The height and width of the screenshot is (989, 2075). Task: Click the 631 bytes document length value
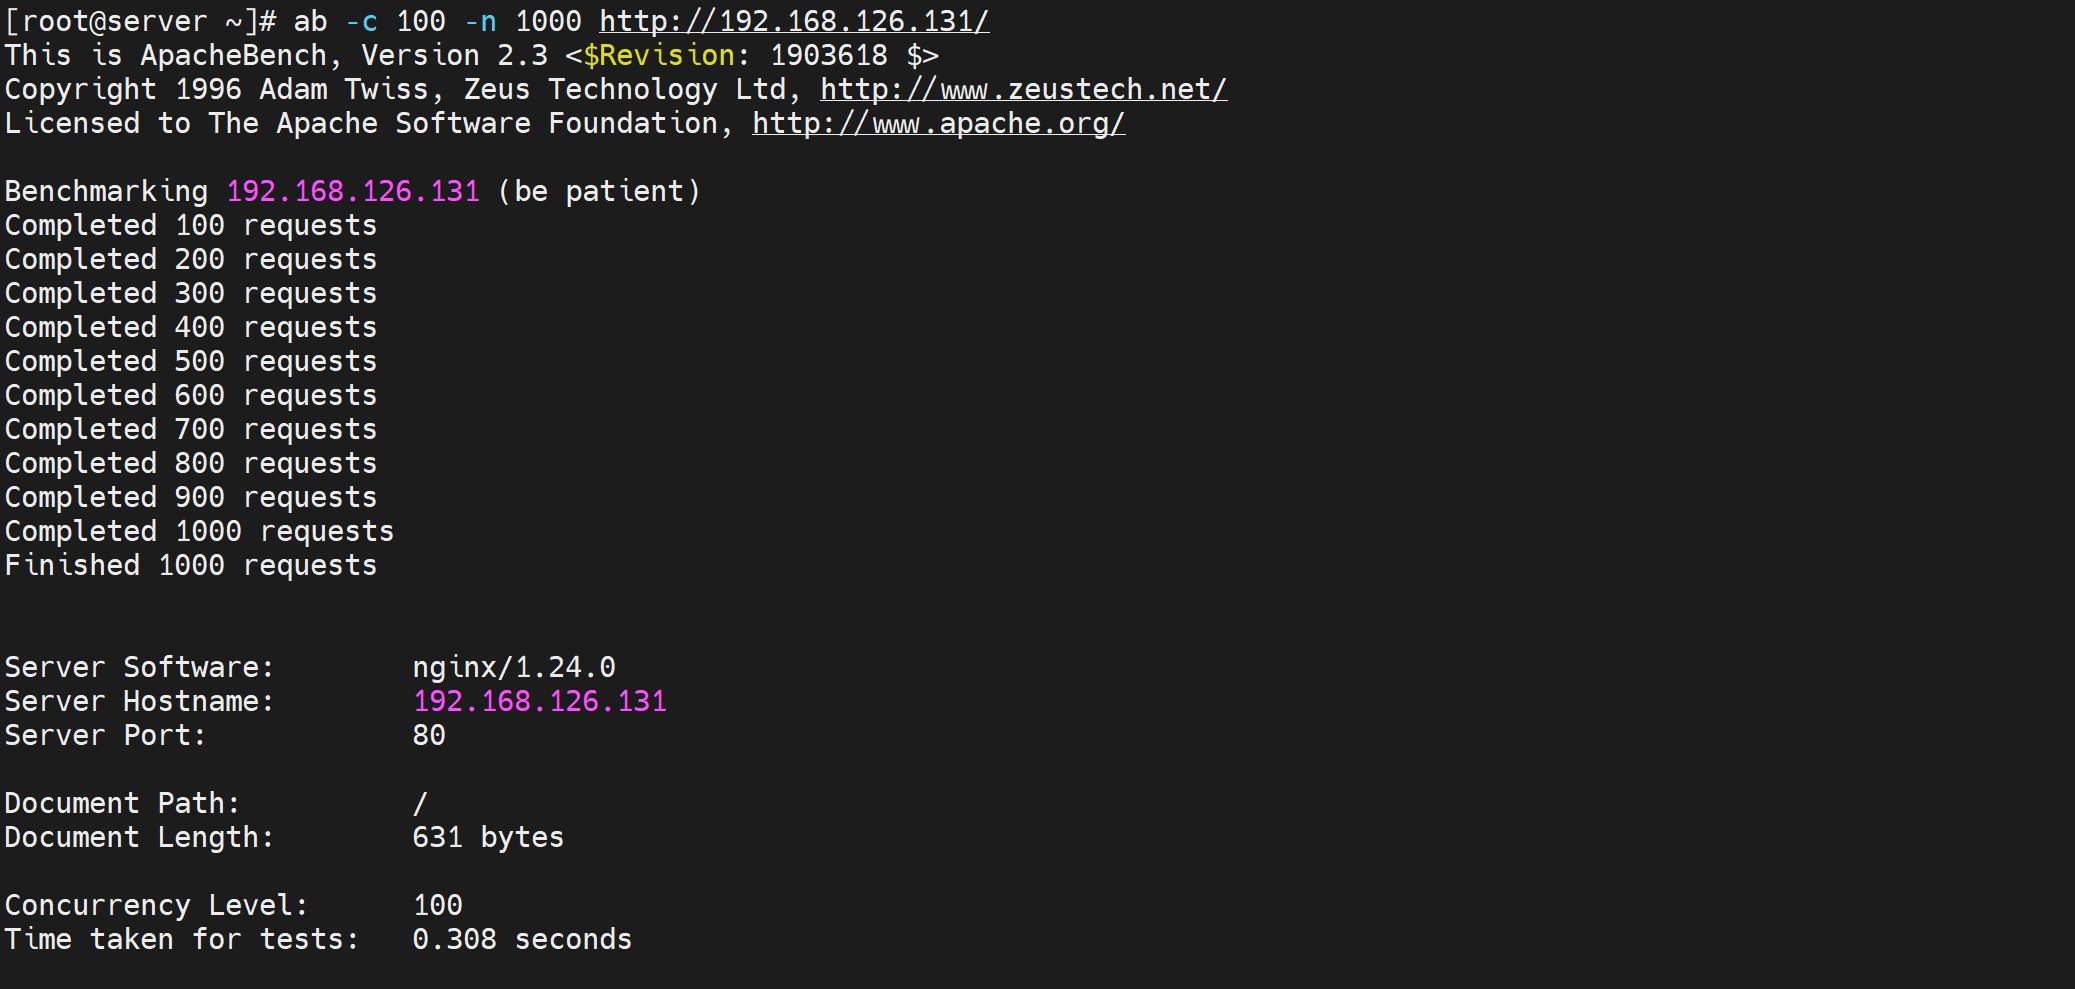coord(488,837)
